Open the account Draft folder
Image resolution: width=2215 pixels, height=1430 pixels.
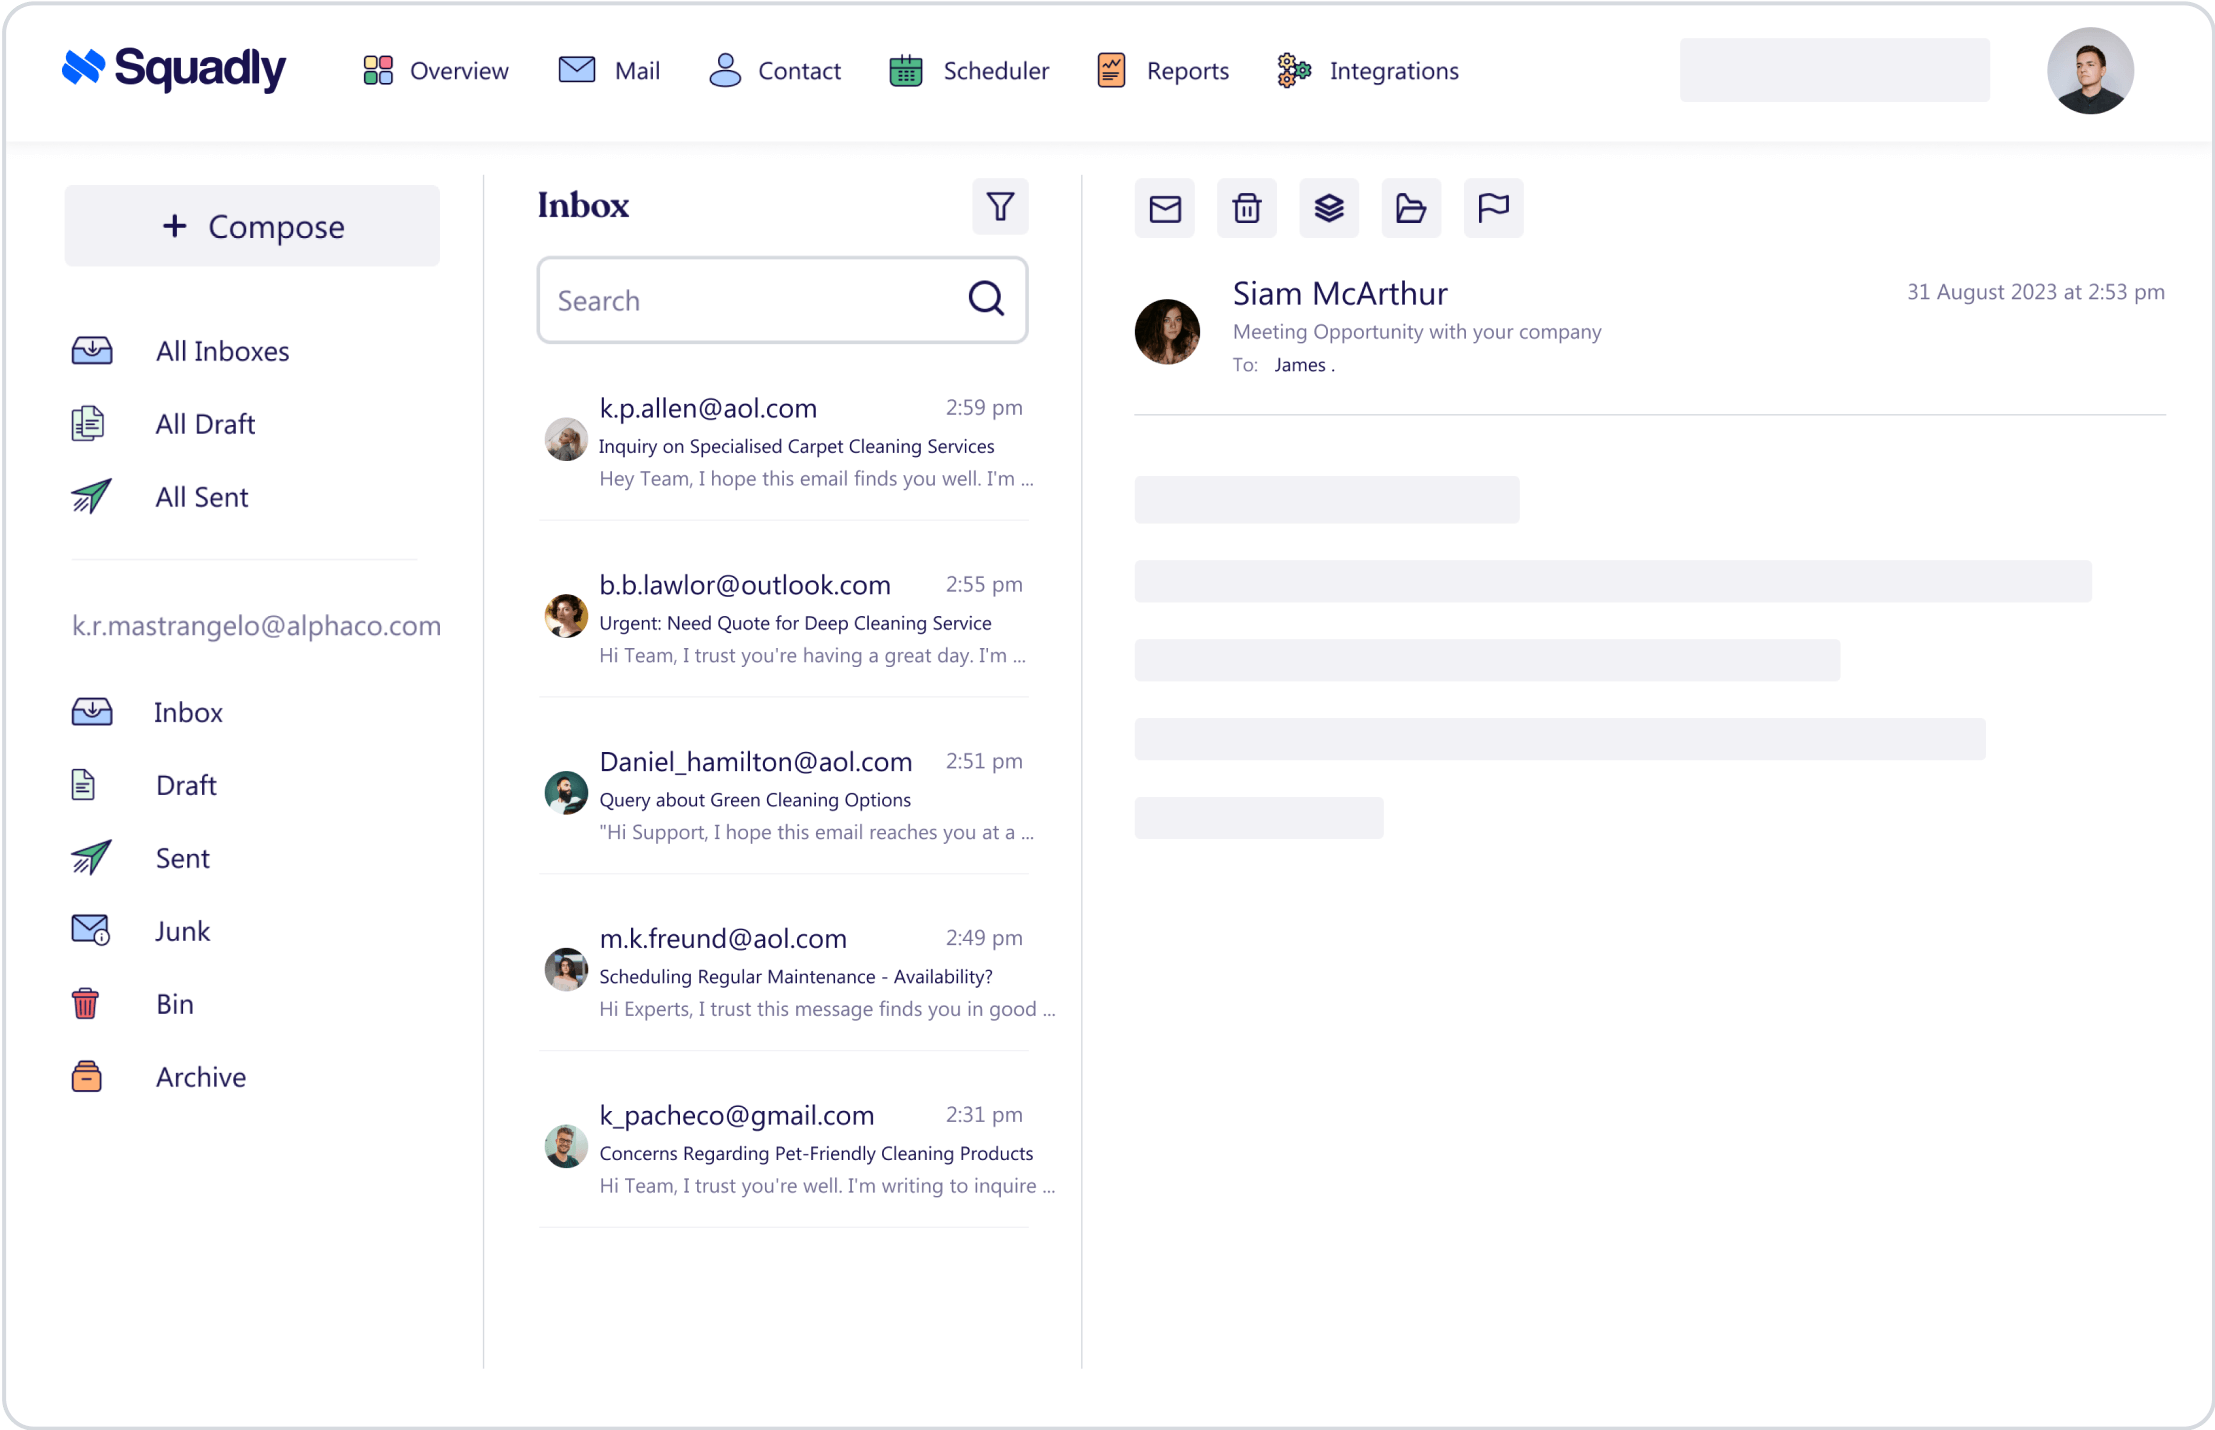pos(144,785)
